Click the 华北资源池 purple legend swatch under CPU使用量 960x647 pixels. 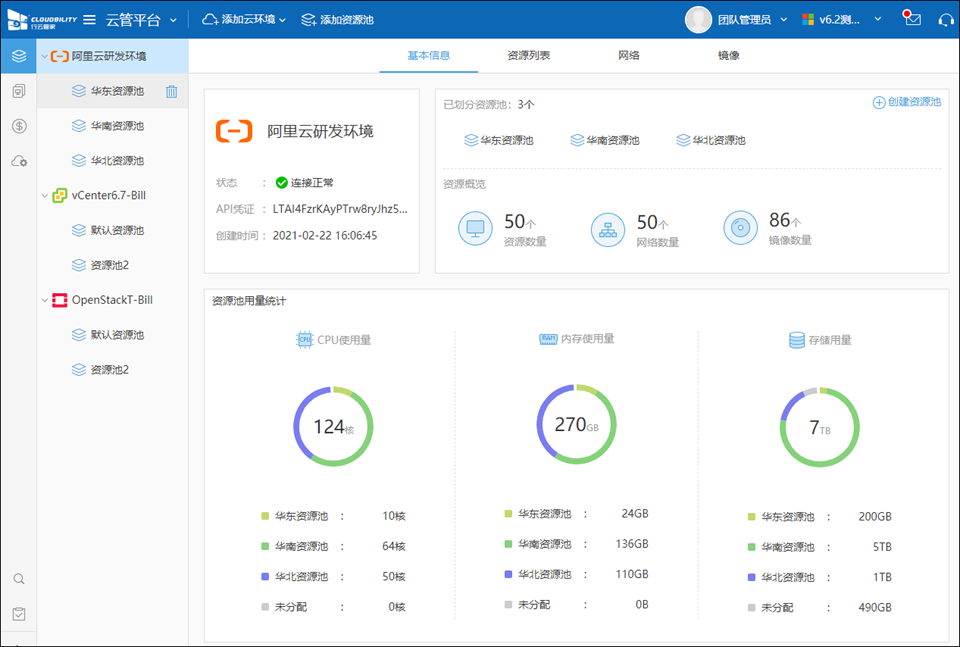[265, 577]
